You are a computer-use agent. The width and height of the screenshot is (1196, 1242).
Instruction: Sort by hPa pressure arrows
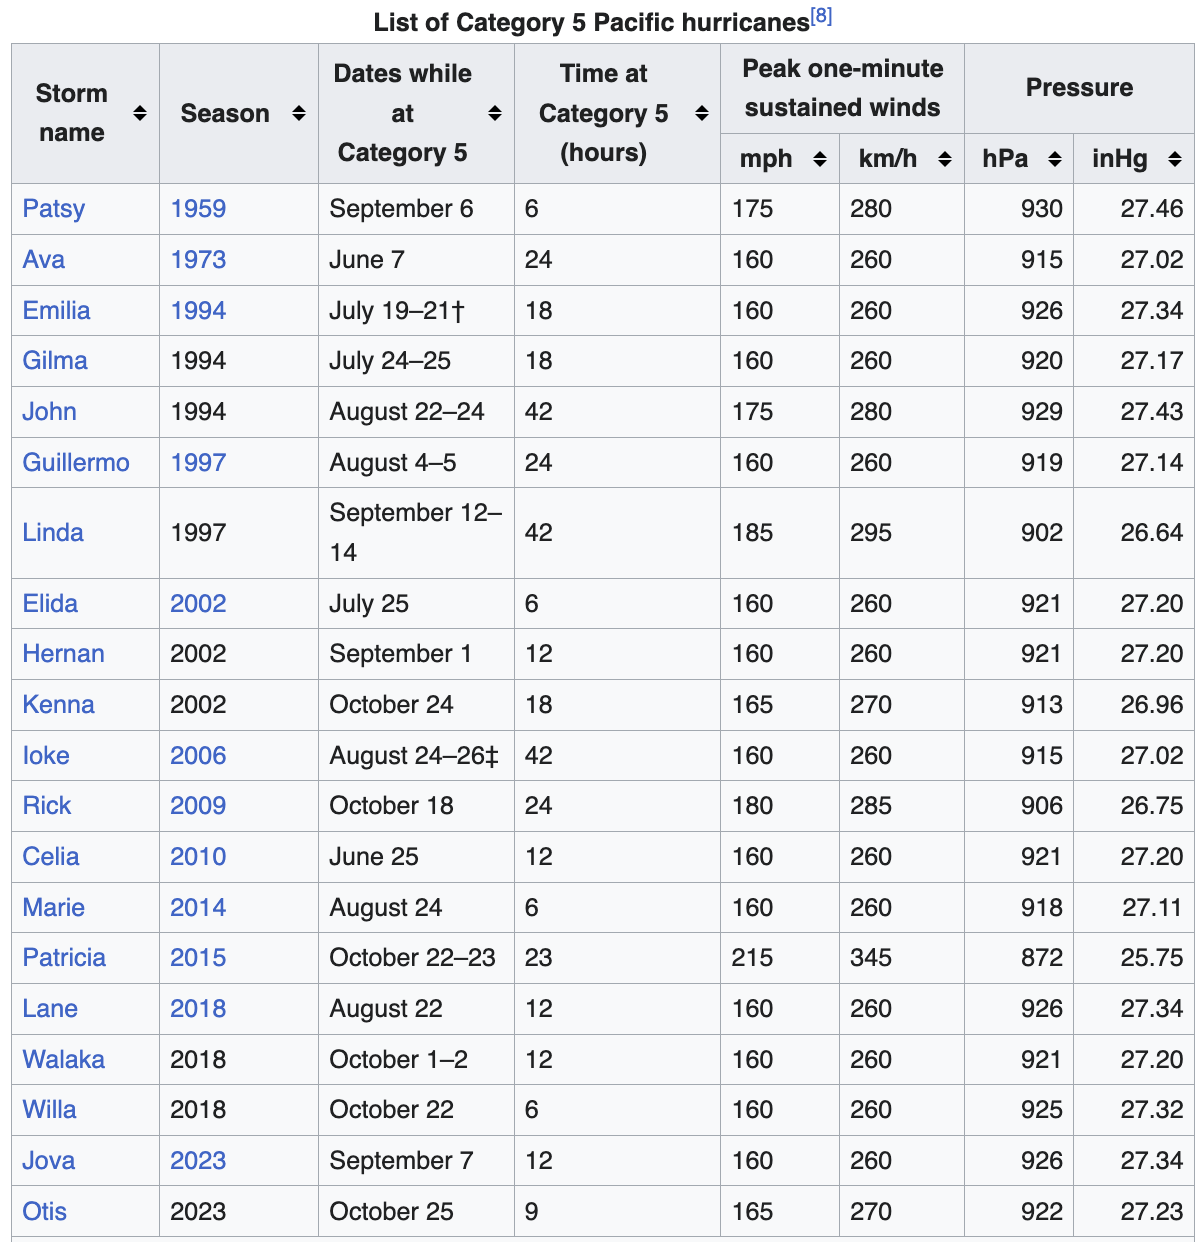coord(1054,159)
